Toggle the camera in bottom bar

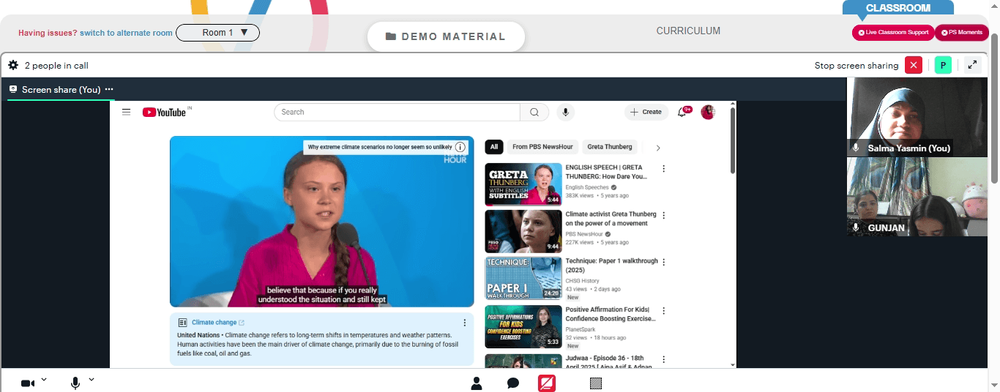28,383
